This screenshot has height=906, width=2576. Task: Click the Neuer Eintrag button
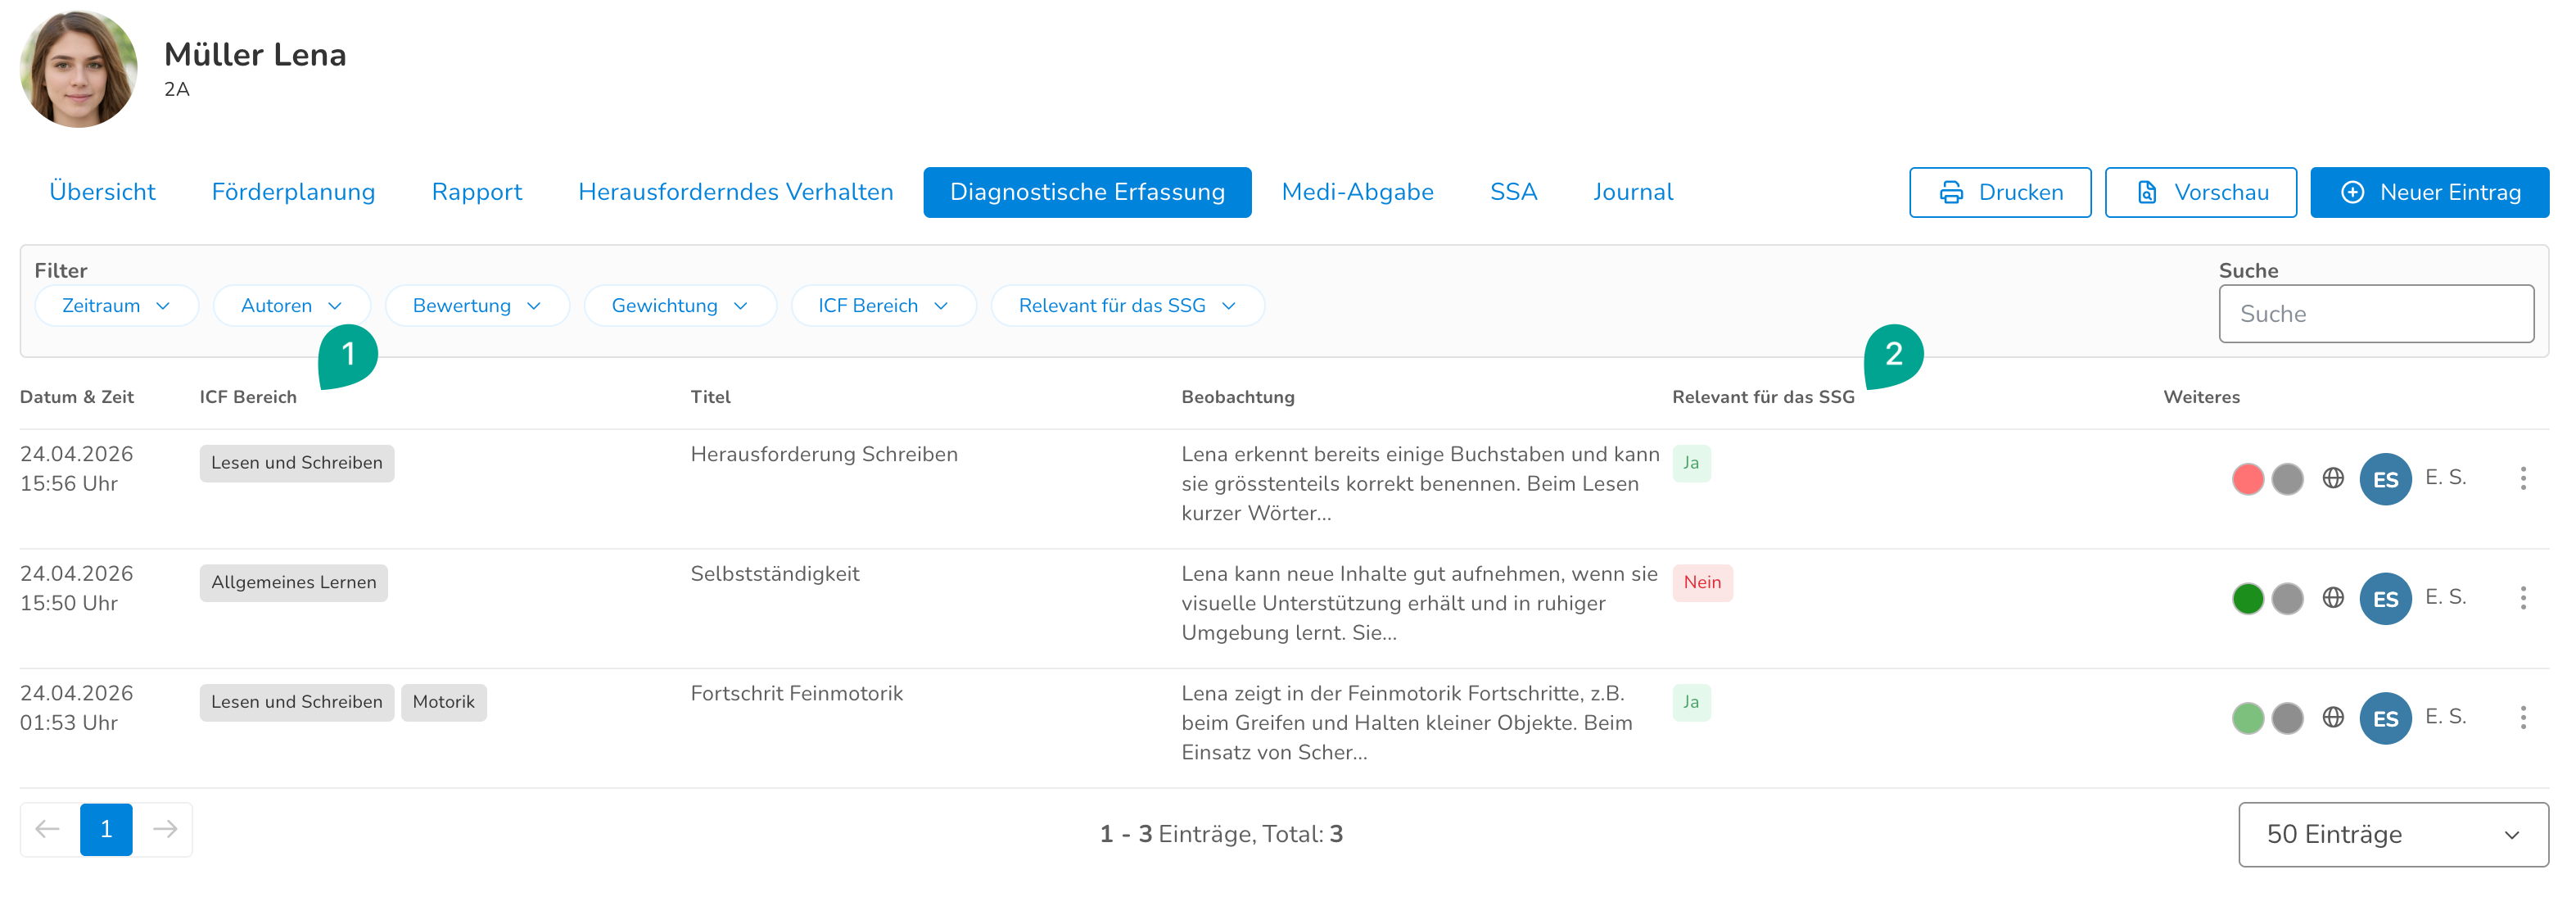tap(2429, 192)
